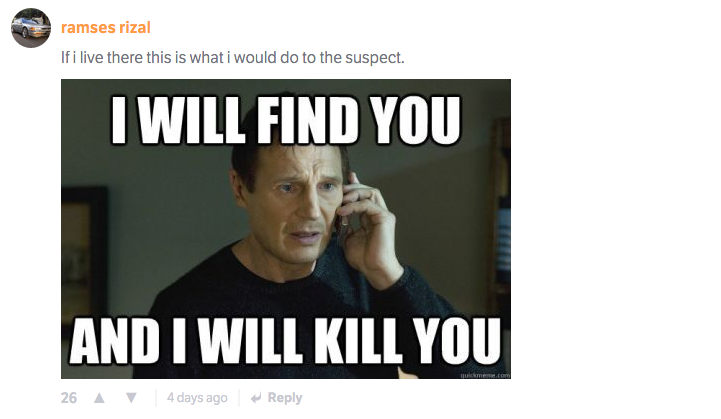Select the comment text about the suspect
721x419 pixels.
tap(233, 57)
